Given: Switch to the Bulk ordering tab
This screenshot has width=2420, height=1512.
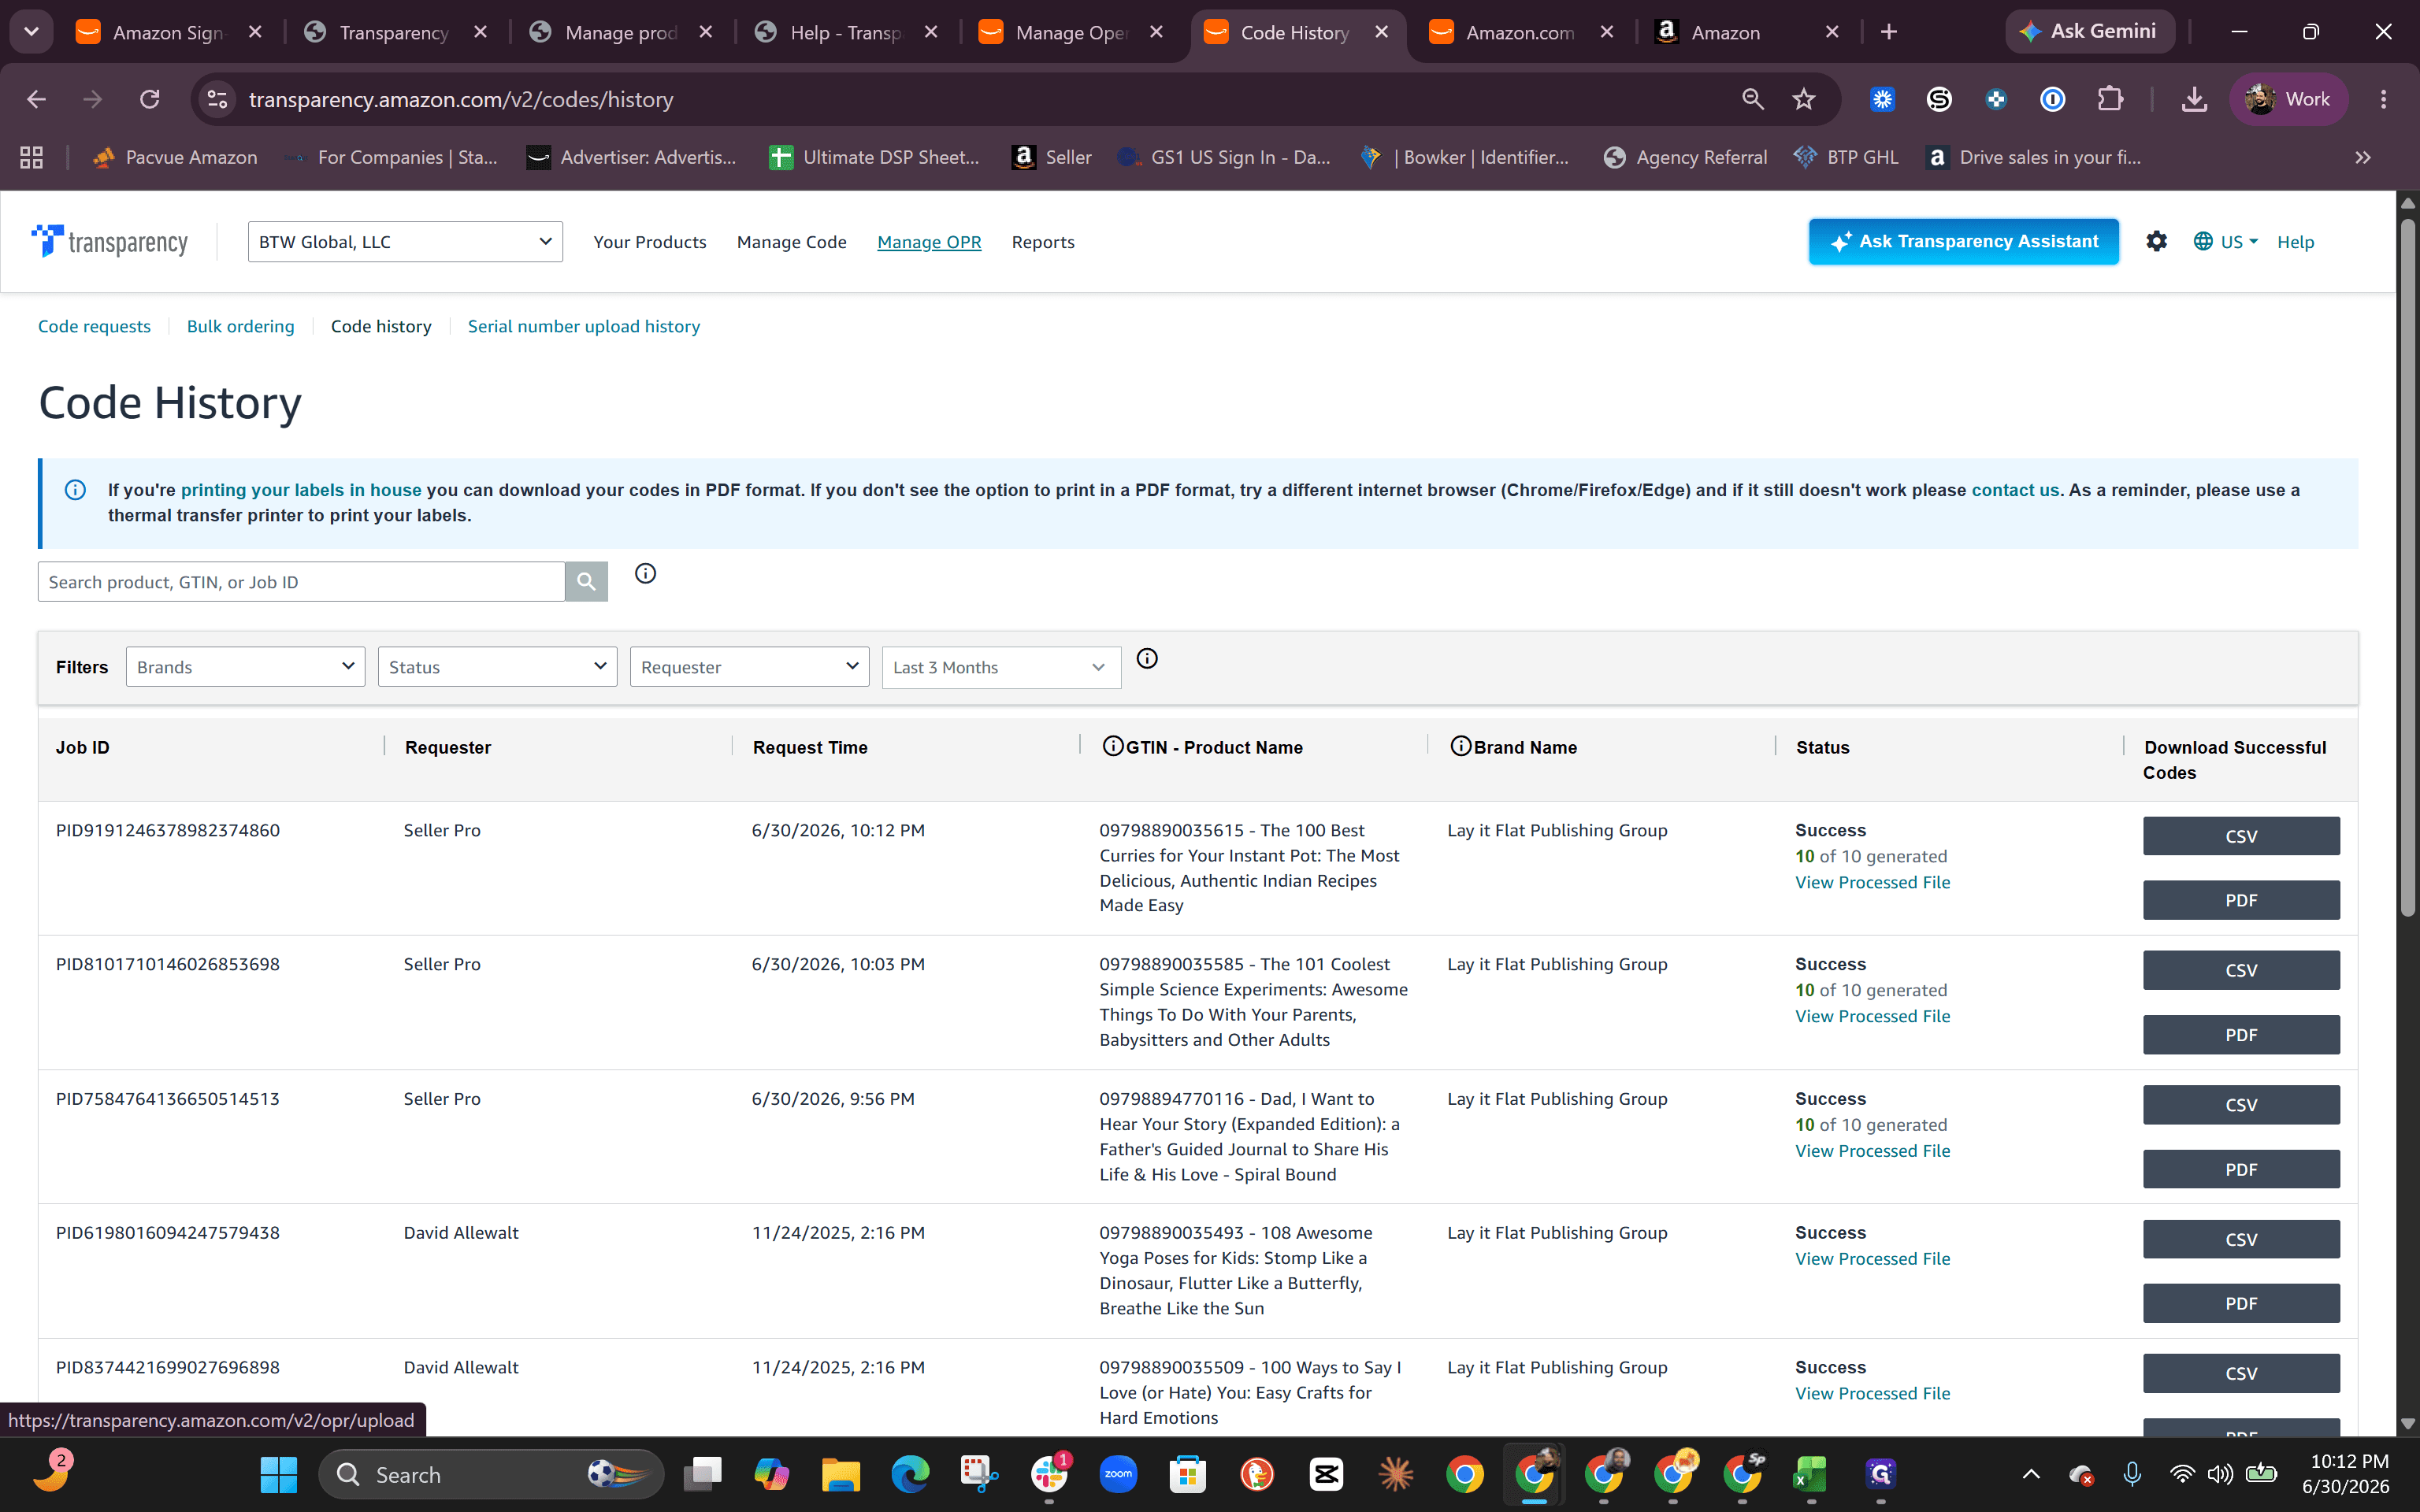Looking at the screenshot, I should (240, 326).
